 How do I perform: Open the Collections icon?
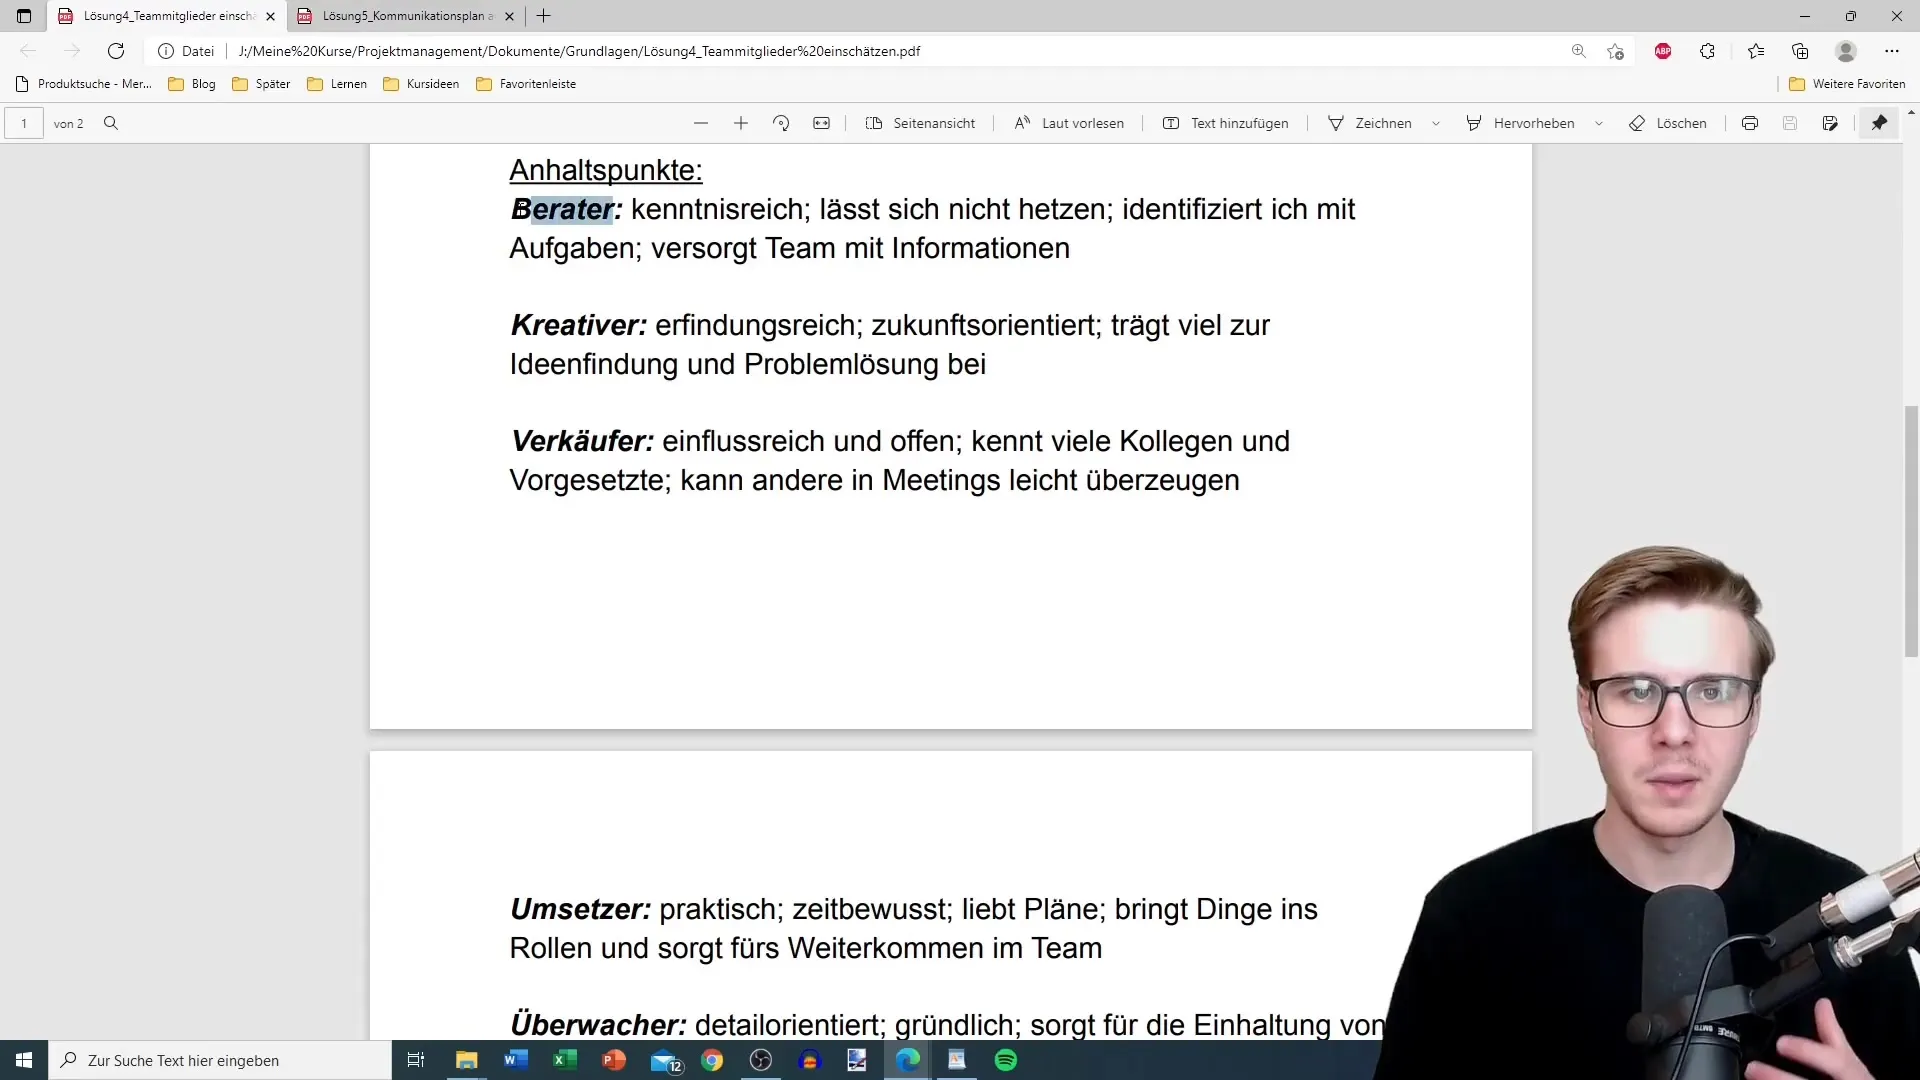click(1800, 51)
